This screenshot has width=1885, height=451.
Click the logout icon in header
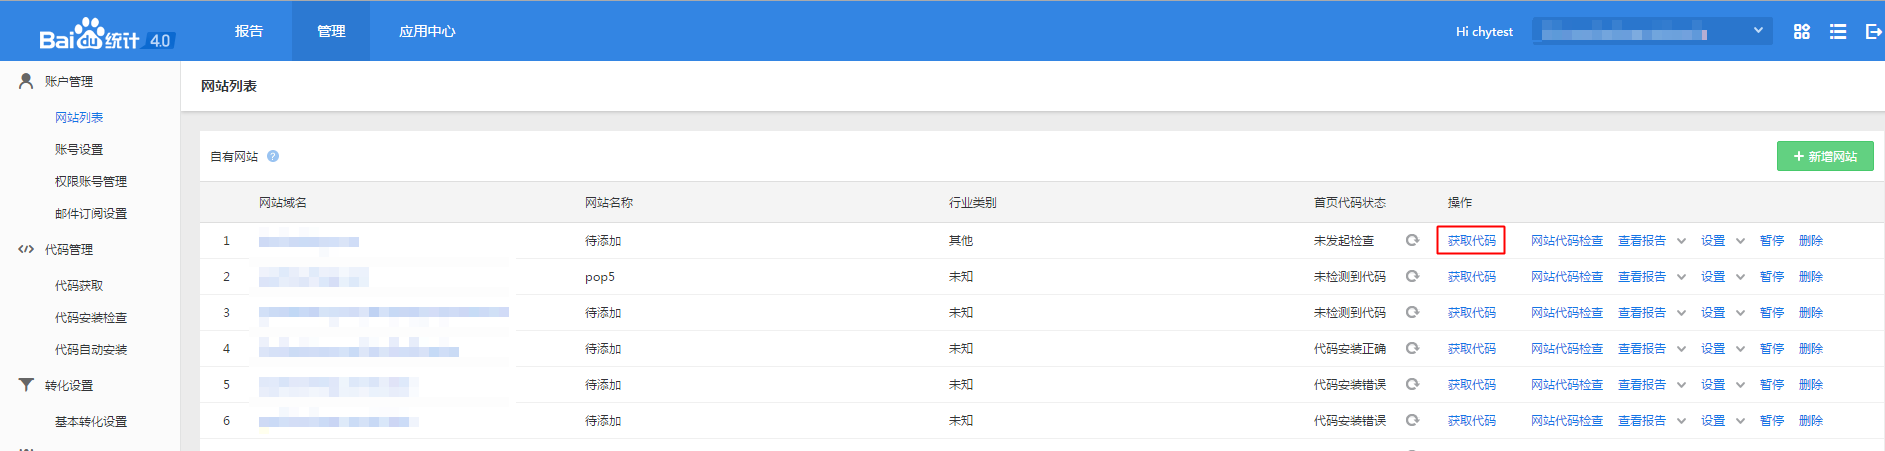1873,32
